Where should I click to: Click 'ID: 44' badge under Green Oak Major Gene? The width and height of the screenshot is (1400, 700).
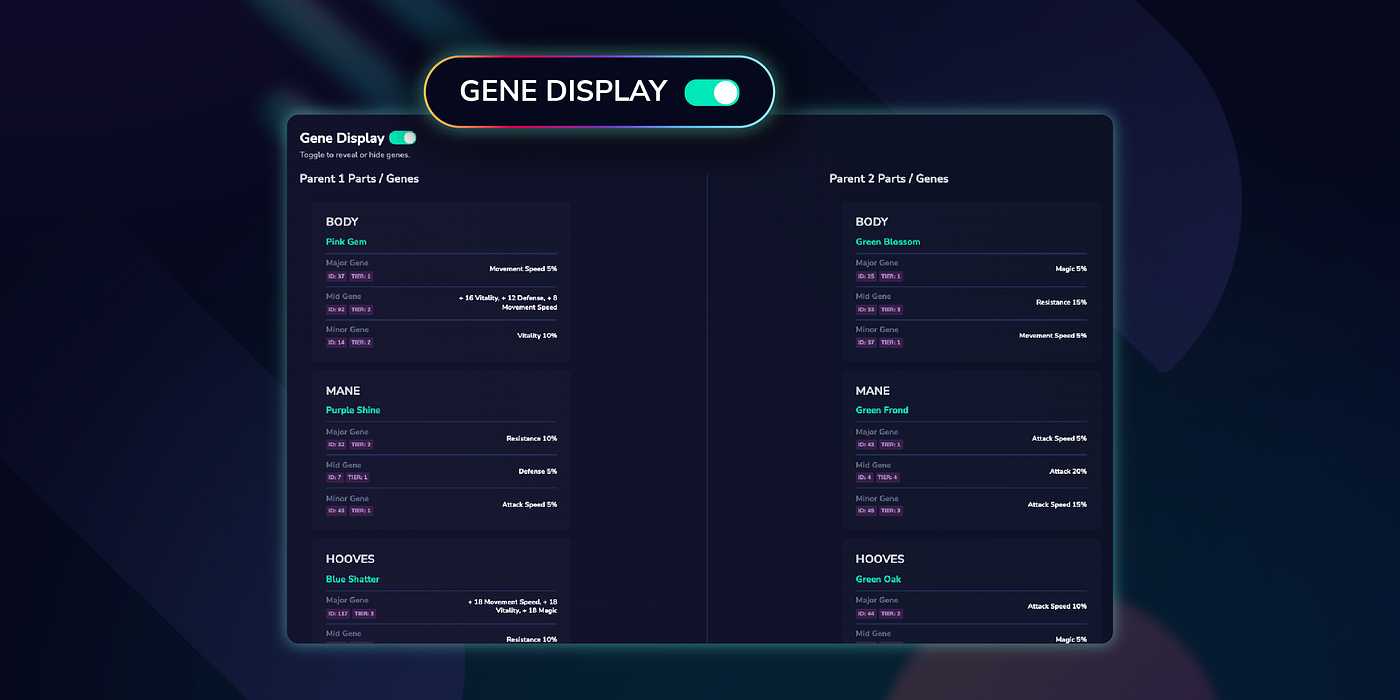[x=866, y=613]
